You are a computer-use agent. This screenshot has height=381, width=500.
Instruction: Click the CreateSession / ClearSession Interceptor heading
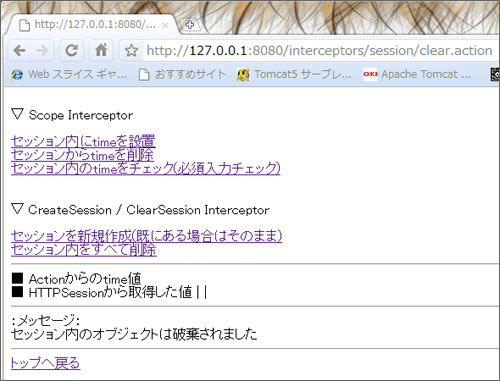(149, 210)
